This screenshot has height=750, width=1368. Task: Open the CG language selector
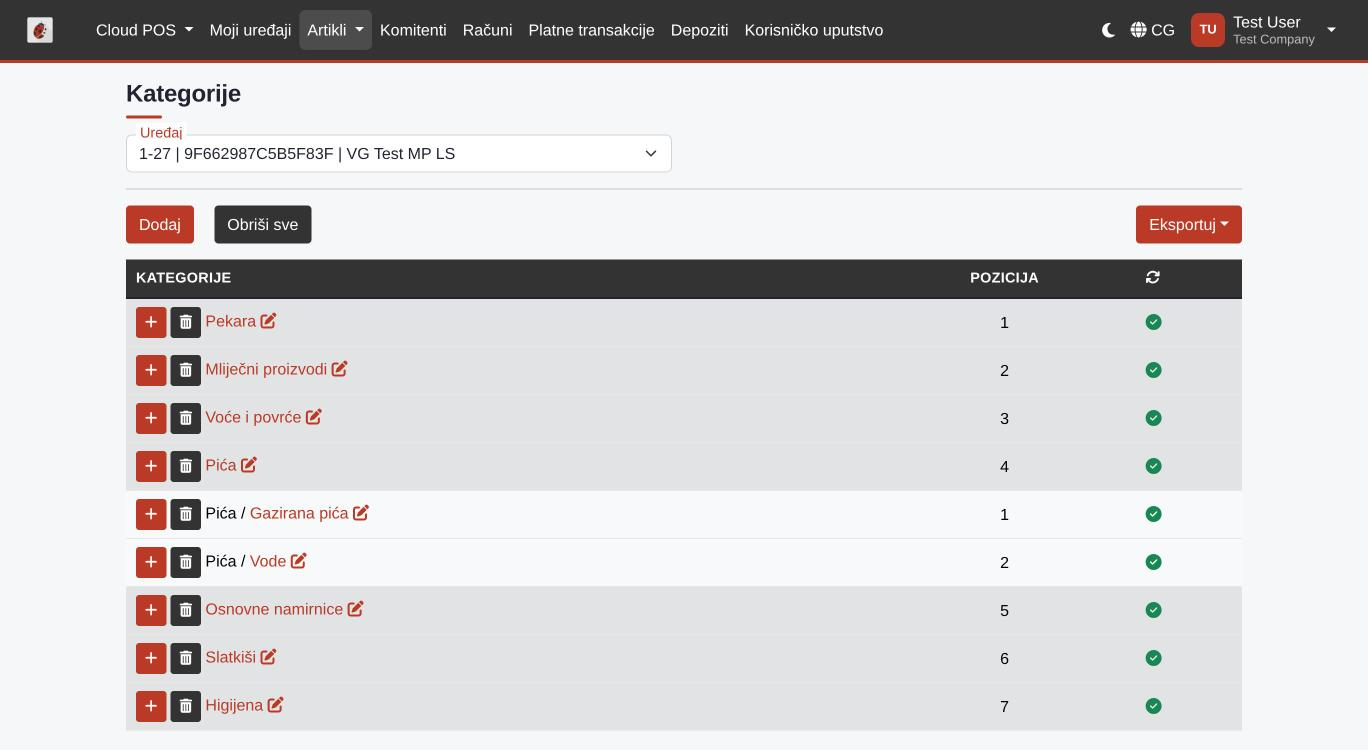point(1153,30)
